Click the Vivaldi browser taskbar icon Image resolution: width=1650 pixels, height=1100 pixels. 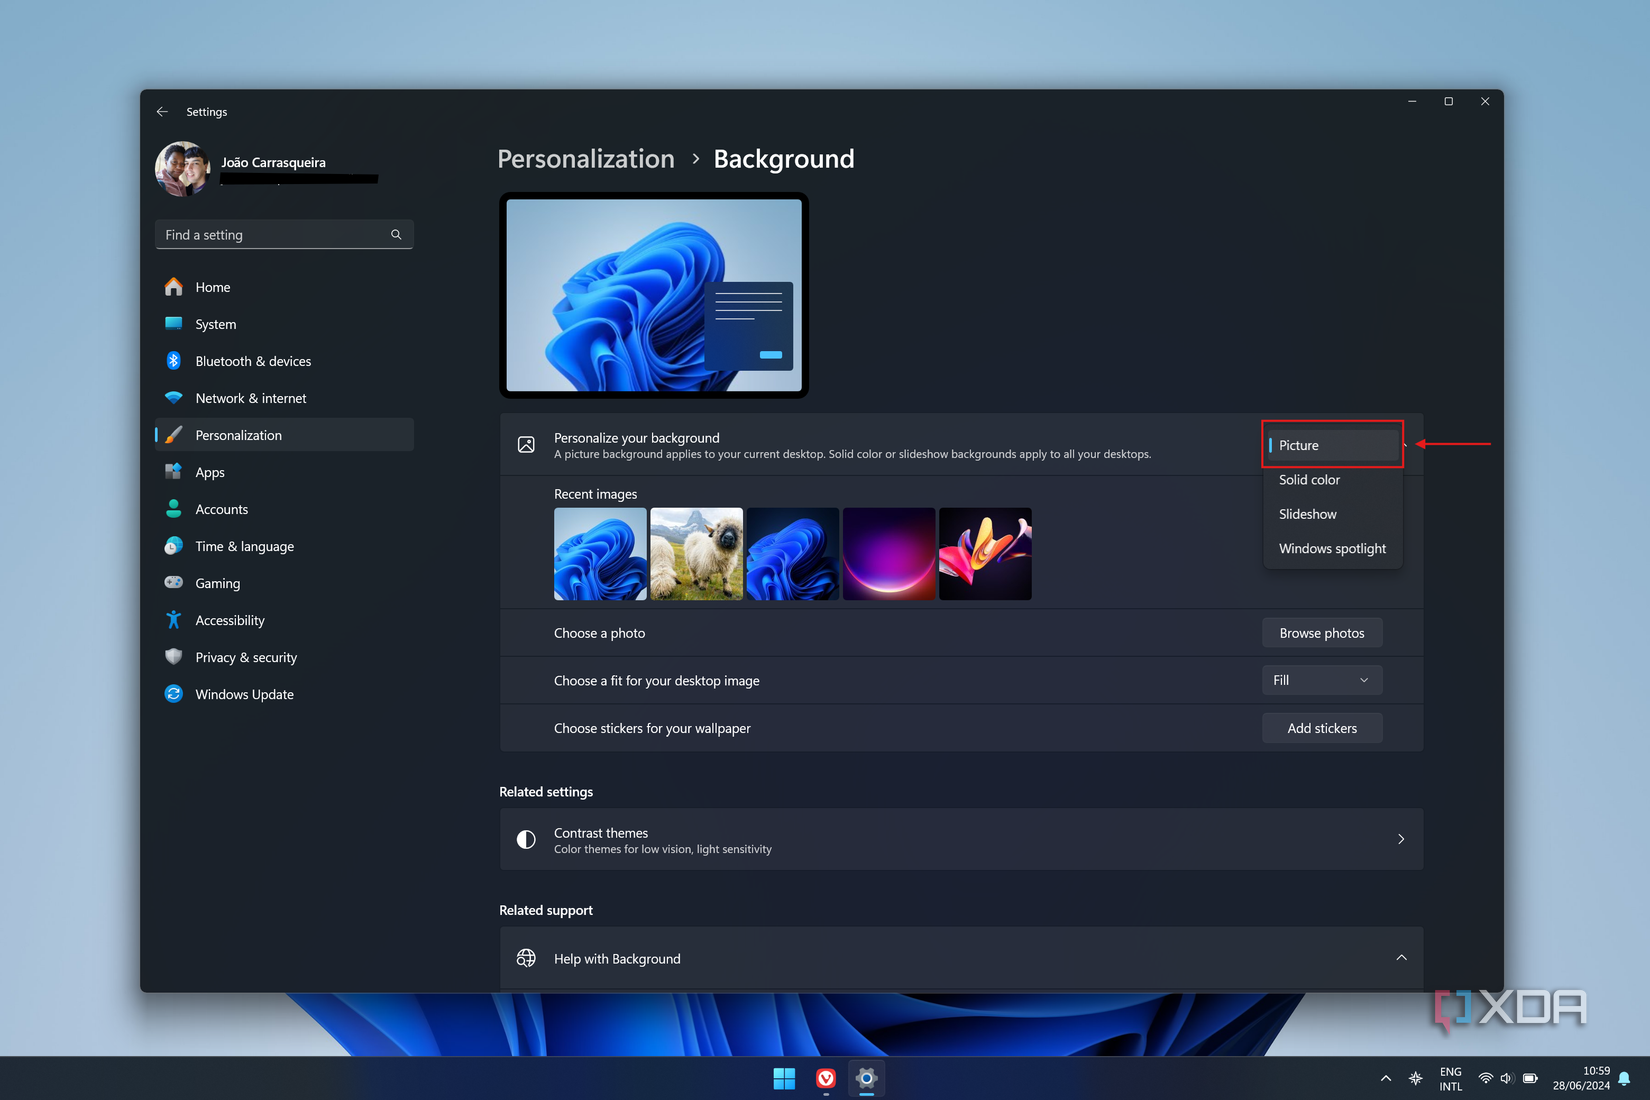[826, 1078]
